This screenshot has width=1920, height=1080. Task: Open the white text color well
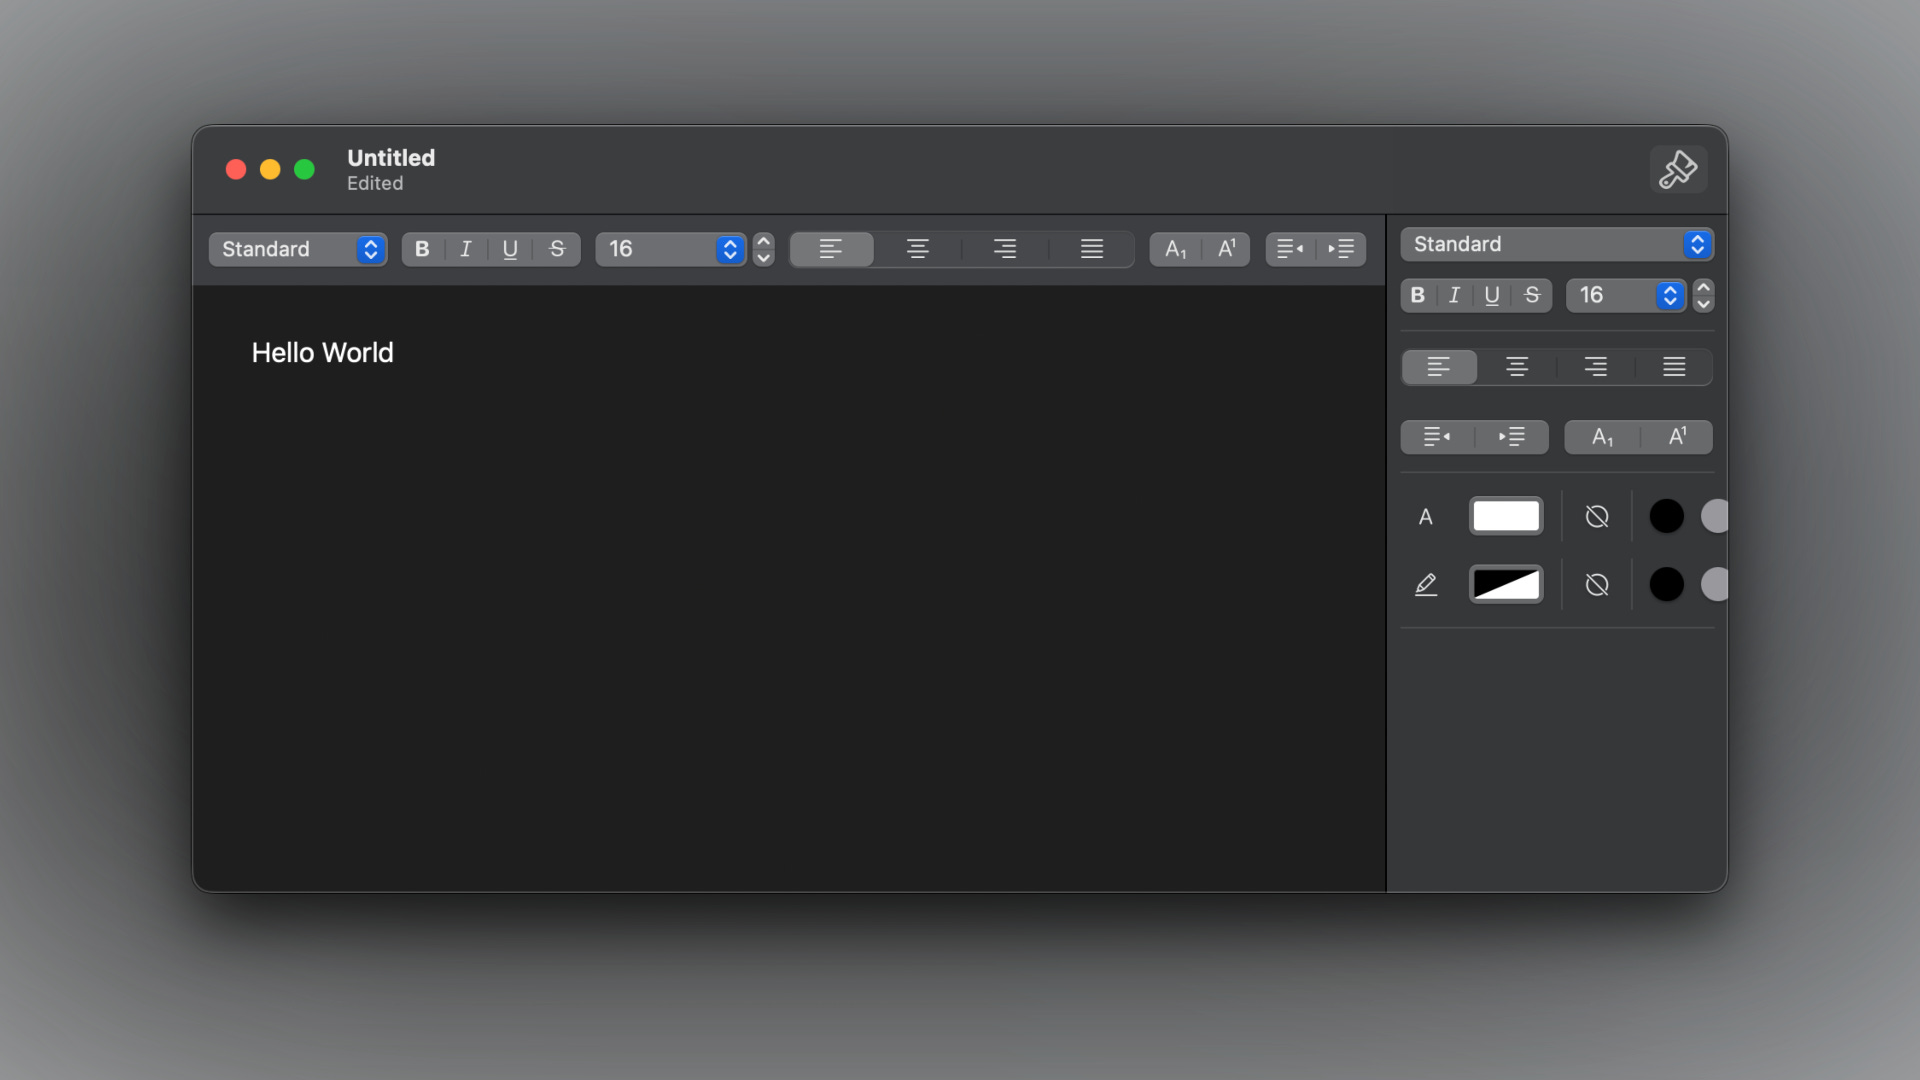1505,517
